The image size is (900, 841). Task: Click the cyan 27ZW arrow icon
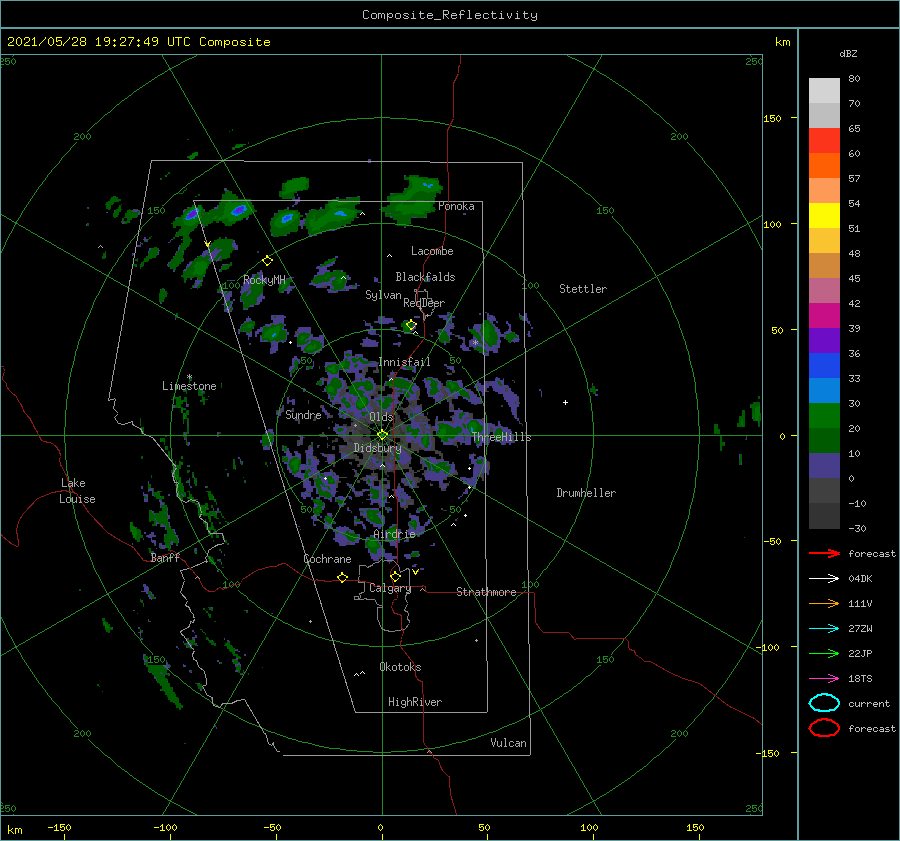[x=824, y=628]
